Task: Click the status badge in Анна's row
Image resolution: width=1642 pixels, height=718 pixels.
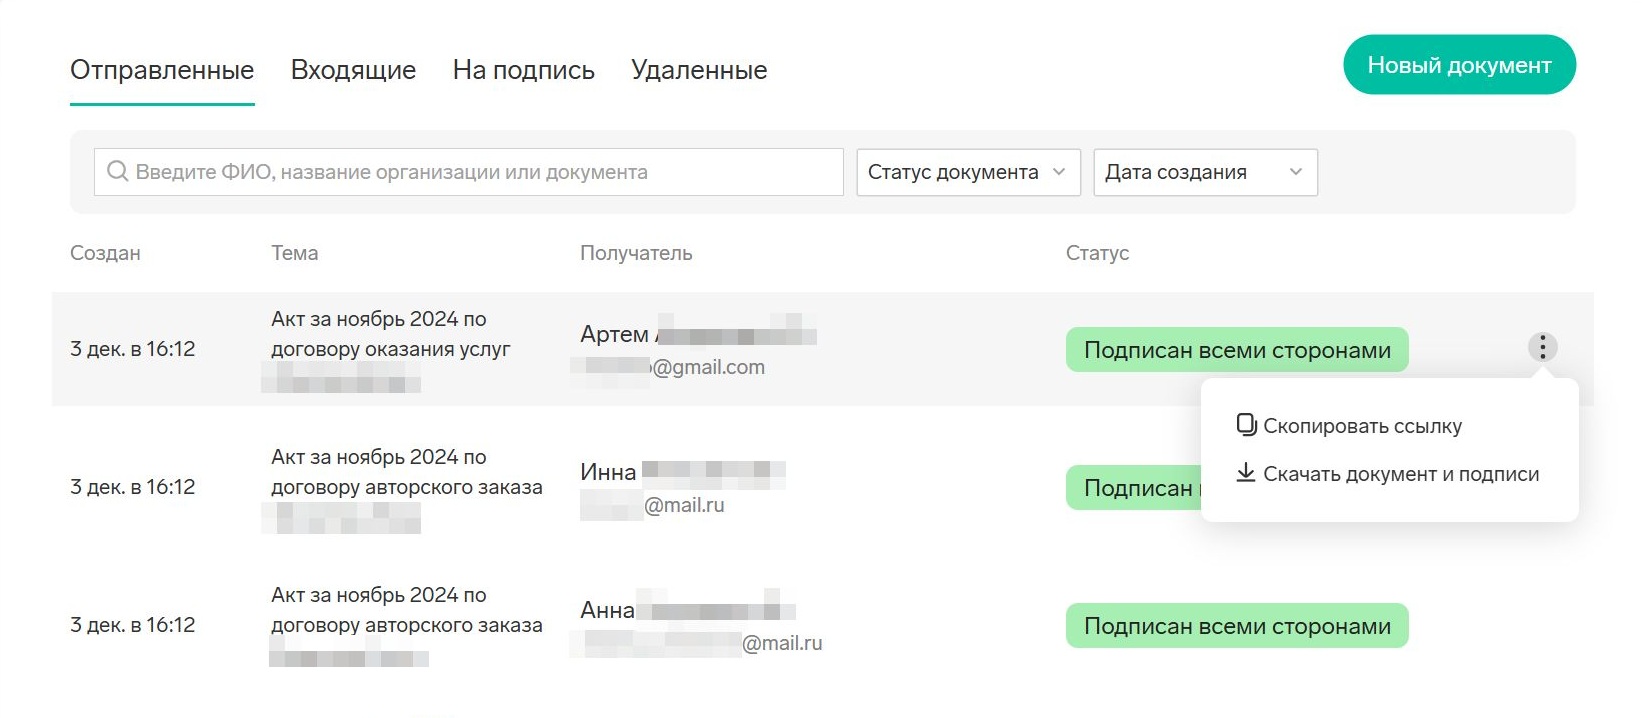Action: pos(1236,626)
